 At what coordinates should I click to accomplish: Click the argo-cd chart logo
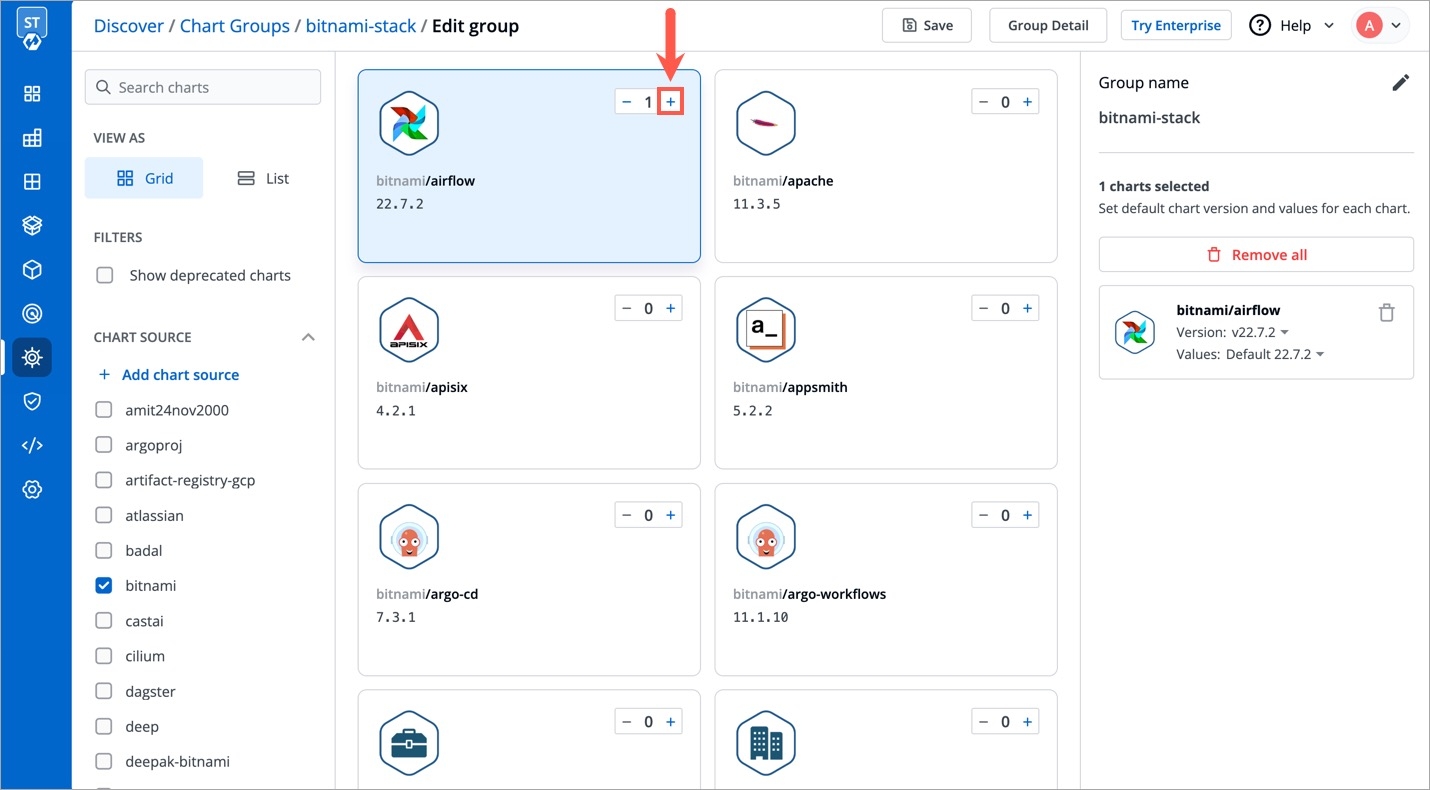pos(409,536)
